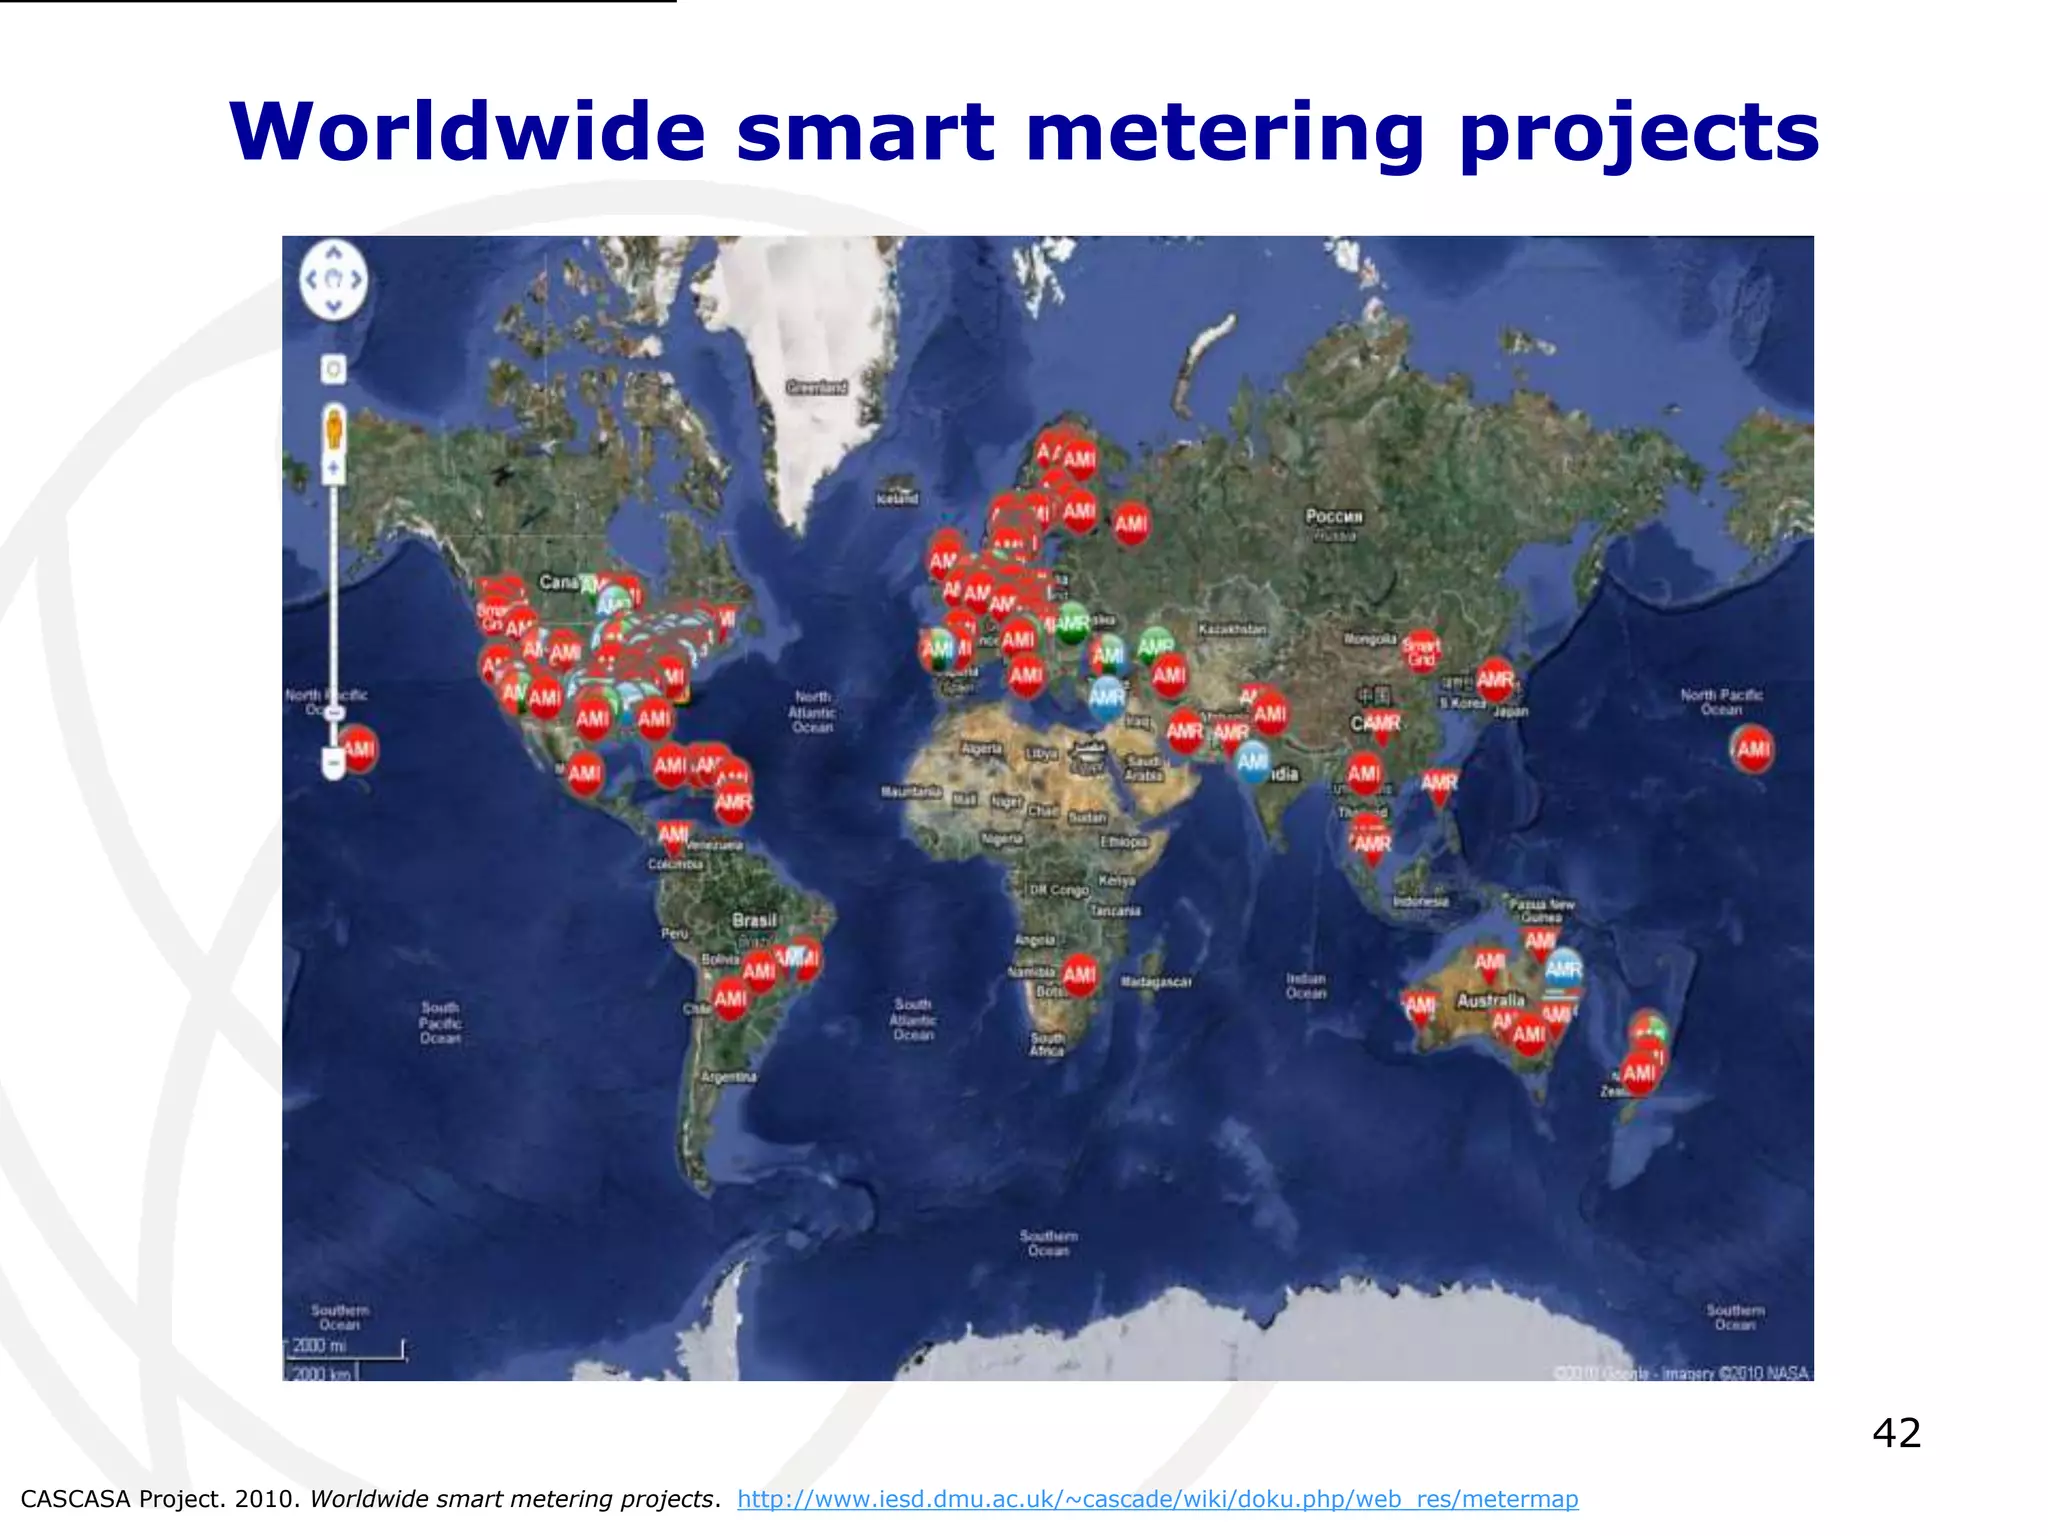Zoom in with the plus button
This screenshot has height=1536, width=2048.
[x=334, y=469]
